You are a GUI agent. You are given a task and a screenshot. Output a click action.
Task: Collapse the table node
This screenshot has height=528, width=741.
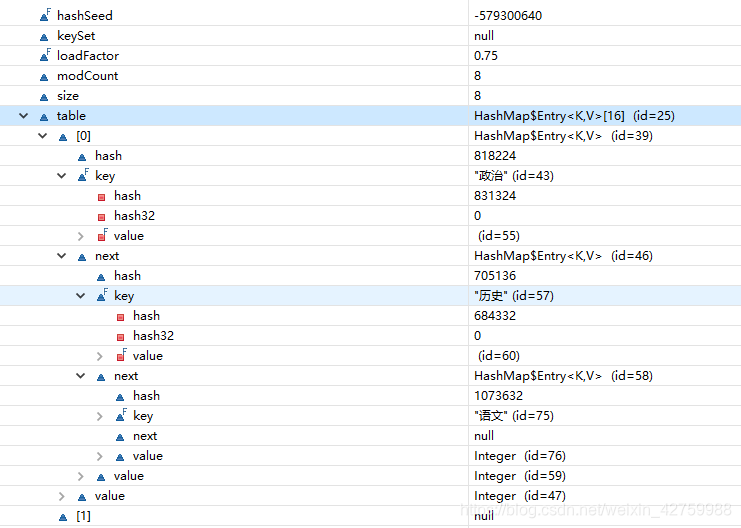24,116
